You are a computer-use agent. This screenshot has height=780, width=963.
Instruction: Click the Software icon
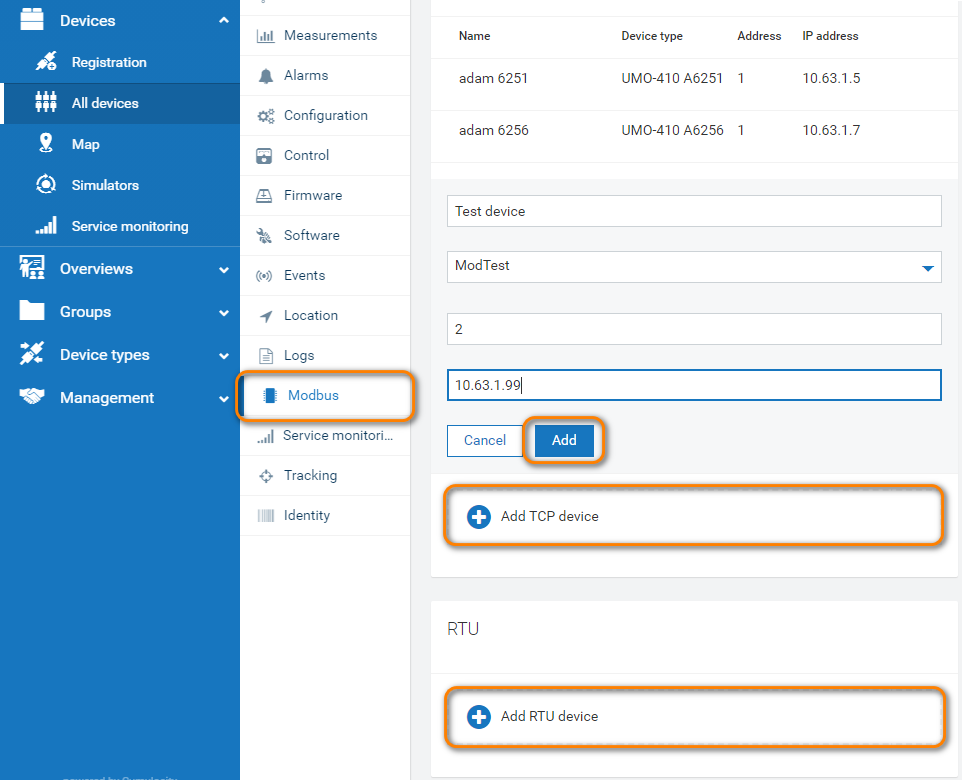click(264, 236)
